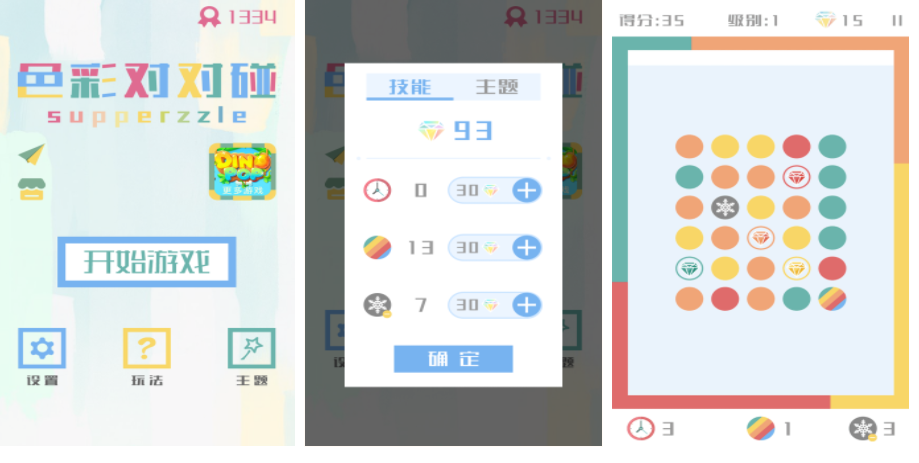This screenshot has width=919, height=463.
Task: Open the 主题 magic wand icon
Action: coord(251,348)
